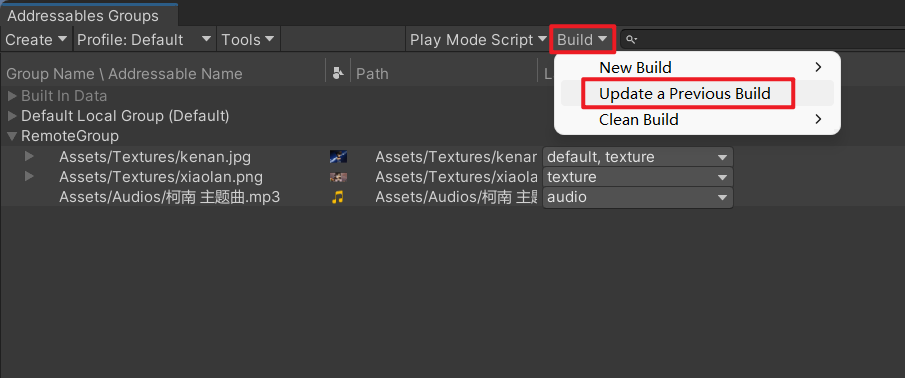
Task: Click the kenan.jpg texture thumbnail icon
Action: (x=338, y=156)
